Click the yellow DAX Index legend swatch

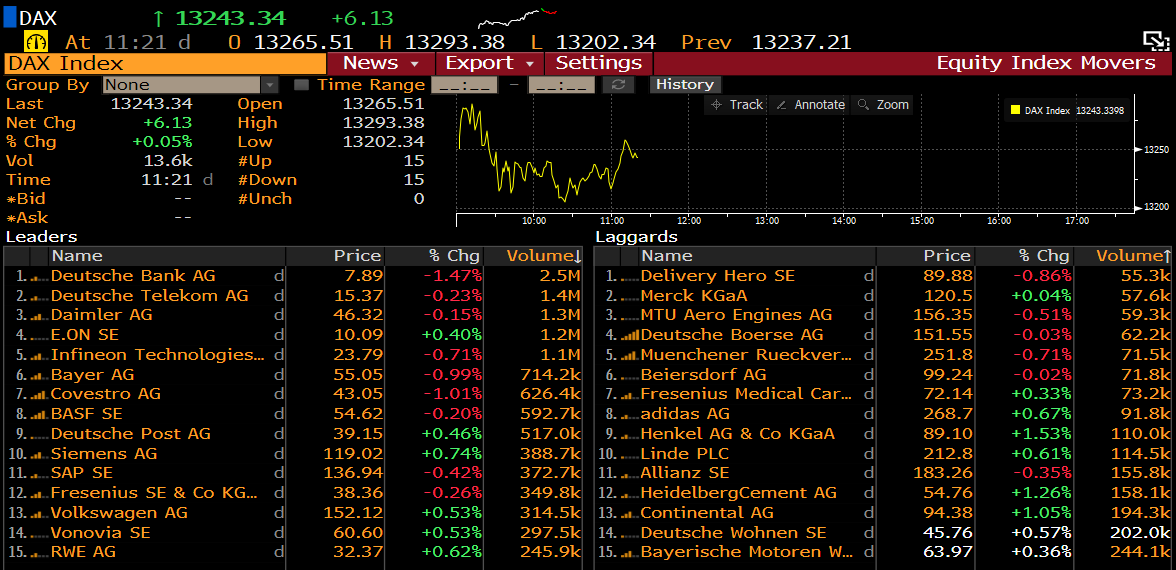click(1016, 110)
